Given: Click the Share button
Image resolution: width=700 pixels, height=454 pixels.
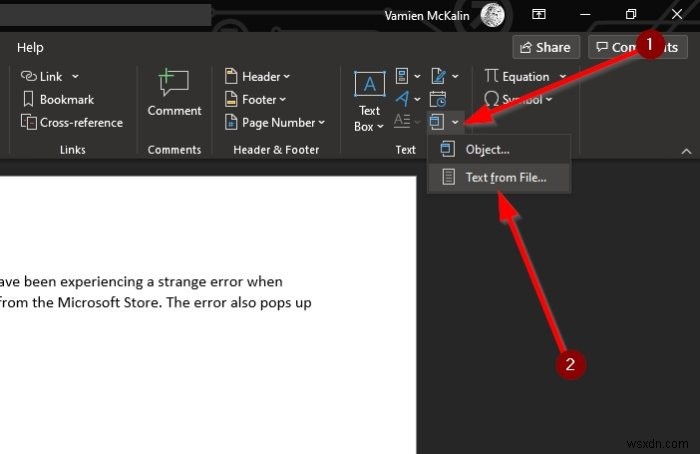Looking at the screenshot, I should coord(545,47).
